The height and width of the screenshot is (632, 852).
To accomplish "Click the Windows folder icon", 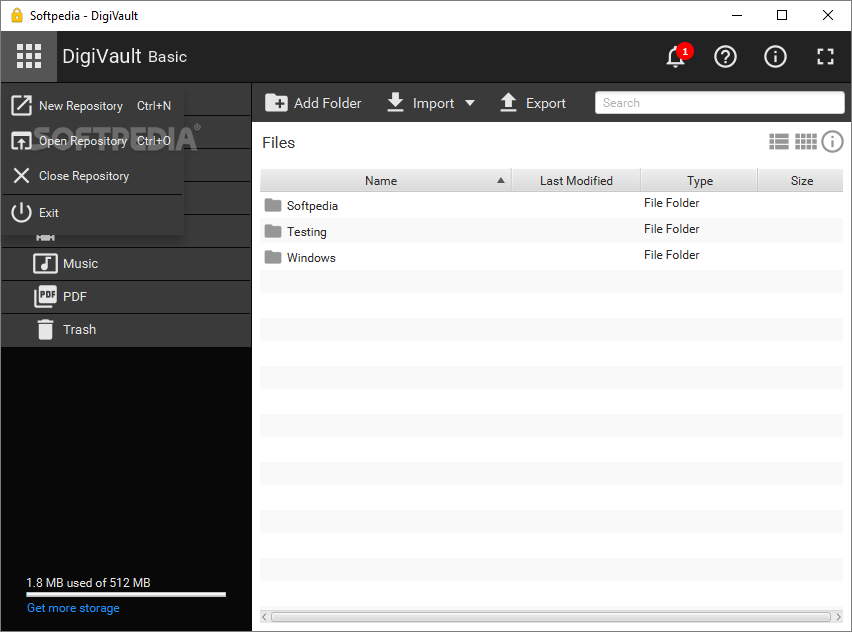I will click(273, 257).
